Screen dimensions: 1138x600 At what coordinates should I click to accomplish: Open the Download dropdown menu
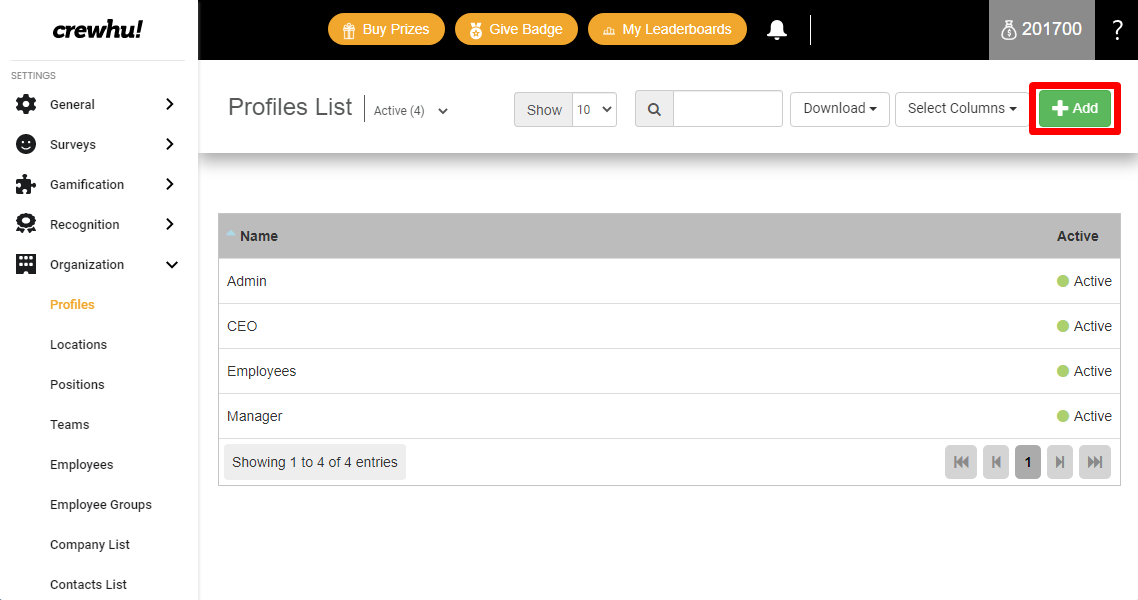tap(839, 109)
